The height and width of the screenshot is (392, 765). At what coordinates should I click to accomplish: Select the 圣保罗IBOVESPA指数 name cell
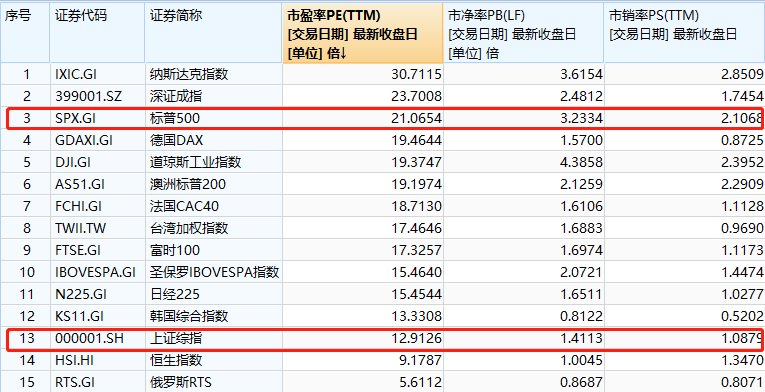coord(213,272)
